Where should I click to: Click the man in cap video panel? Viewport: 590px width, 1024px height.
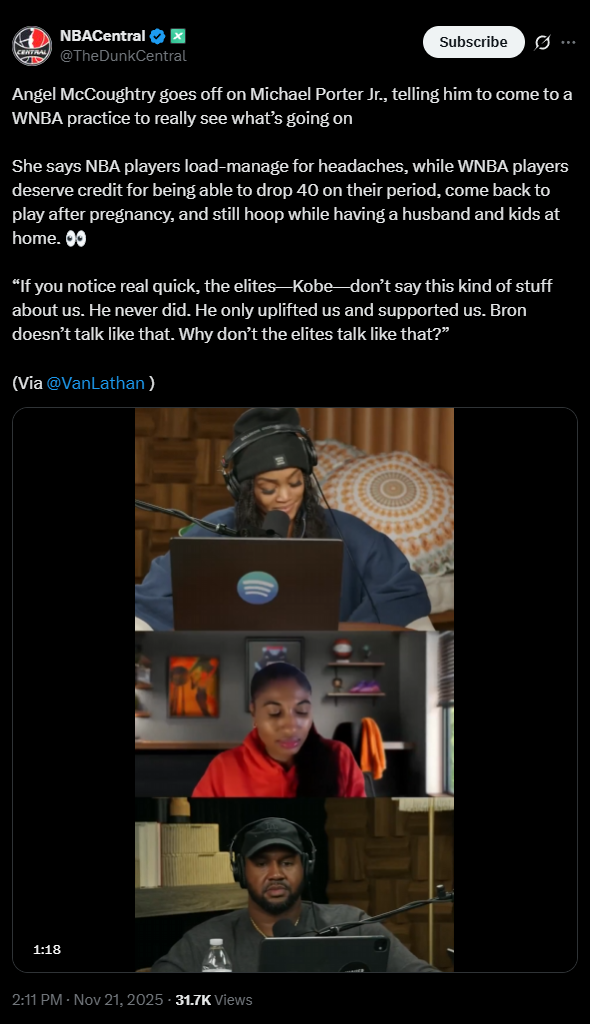[x=294, y=884]
